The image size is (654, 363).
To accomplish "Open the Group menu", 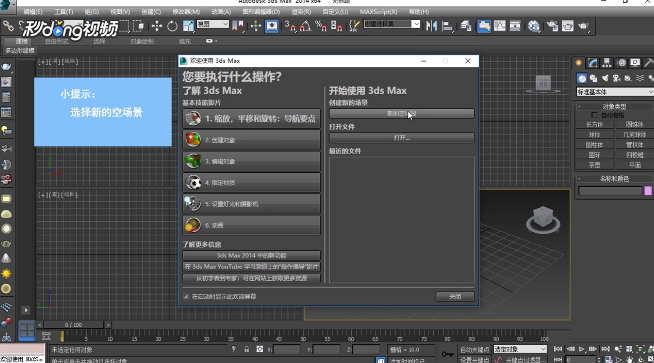I will coord(92,12).
